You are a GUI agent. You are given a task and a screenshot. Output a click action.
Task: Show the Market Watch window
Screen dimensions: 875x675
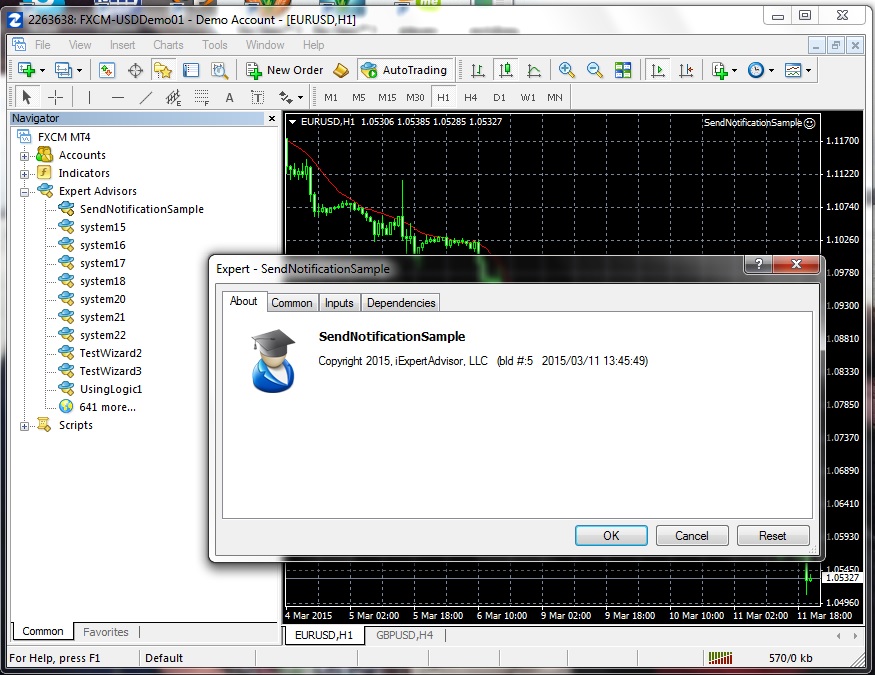pyautogui.click(x=107, y=70)
